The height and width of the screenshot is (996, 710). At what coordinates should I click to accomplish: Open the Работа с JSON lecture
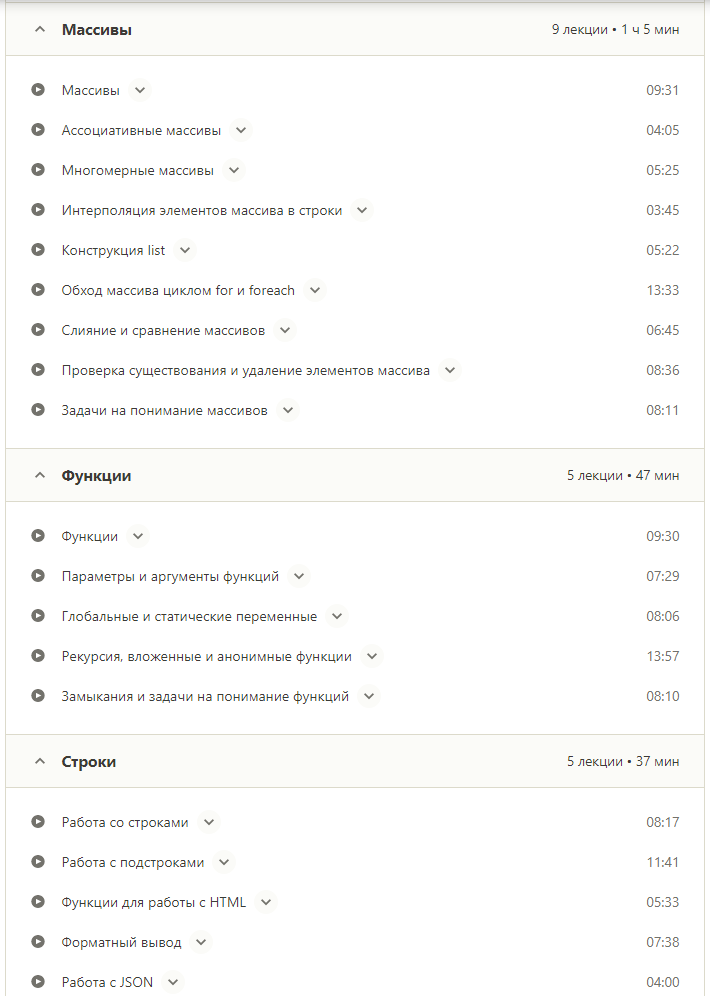point(107,982)
